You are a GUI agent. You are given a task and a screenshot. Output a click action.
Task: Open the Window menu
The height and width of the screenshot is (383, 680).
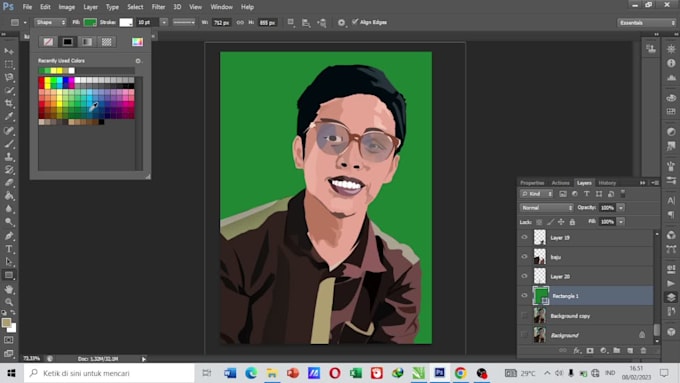[x=221, y=7]
